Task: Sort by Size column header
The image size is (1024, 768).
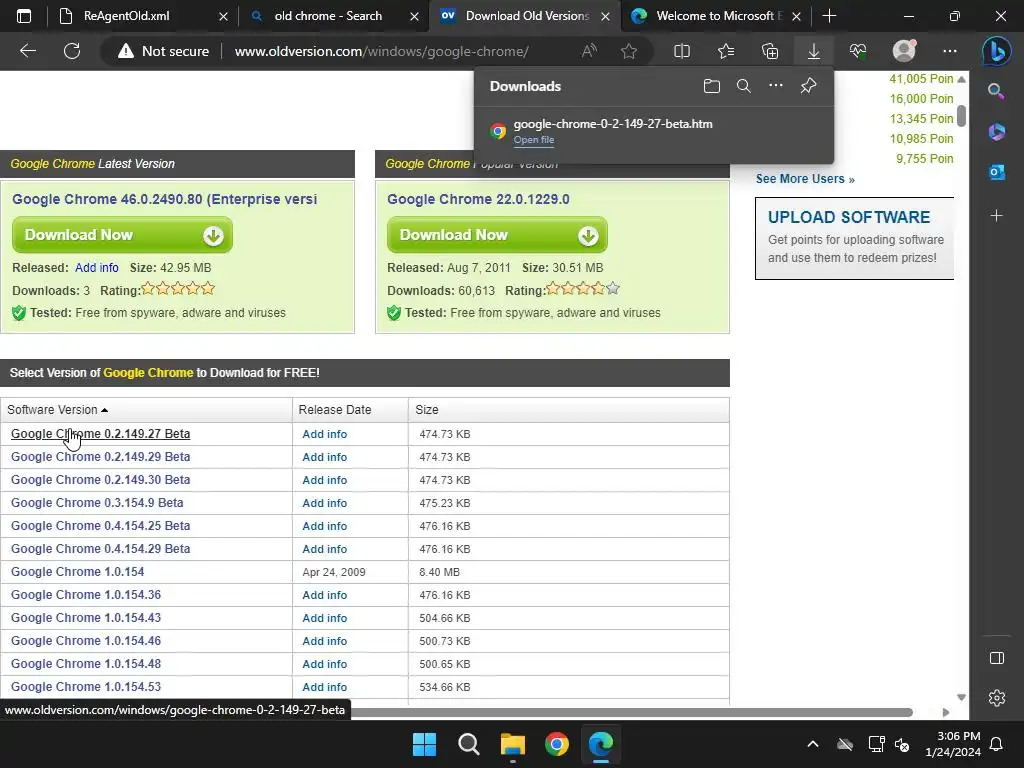Action: tap(569, 410)
